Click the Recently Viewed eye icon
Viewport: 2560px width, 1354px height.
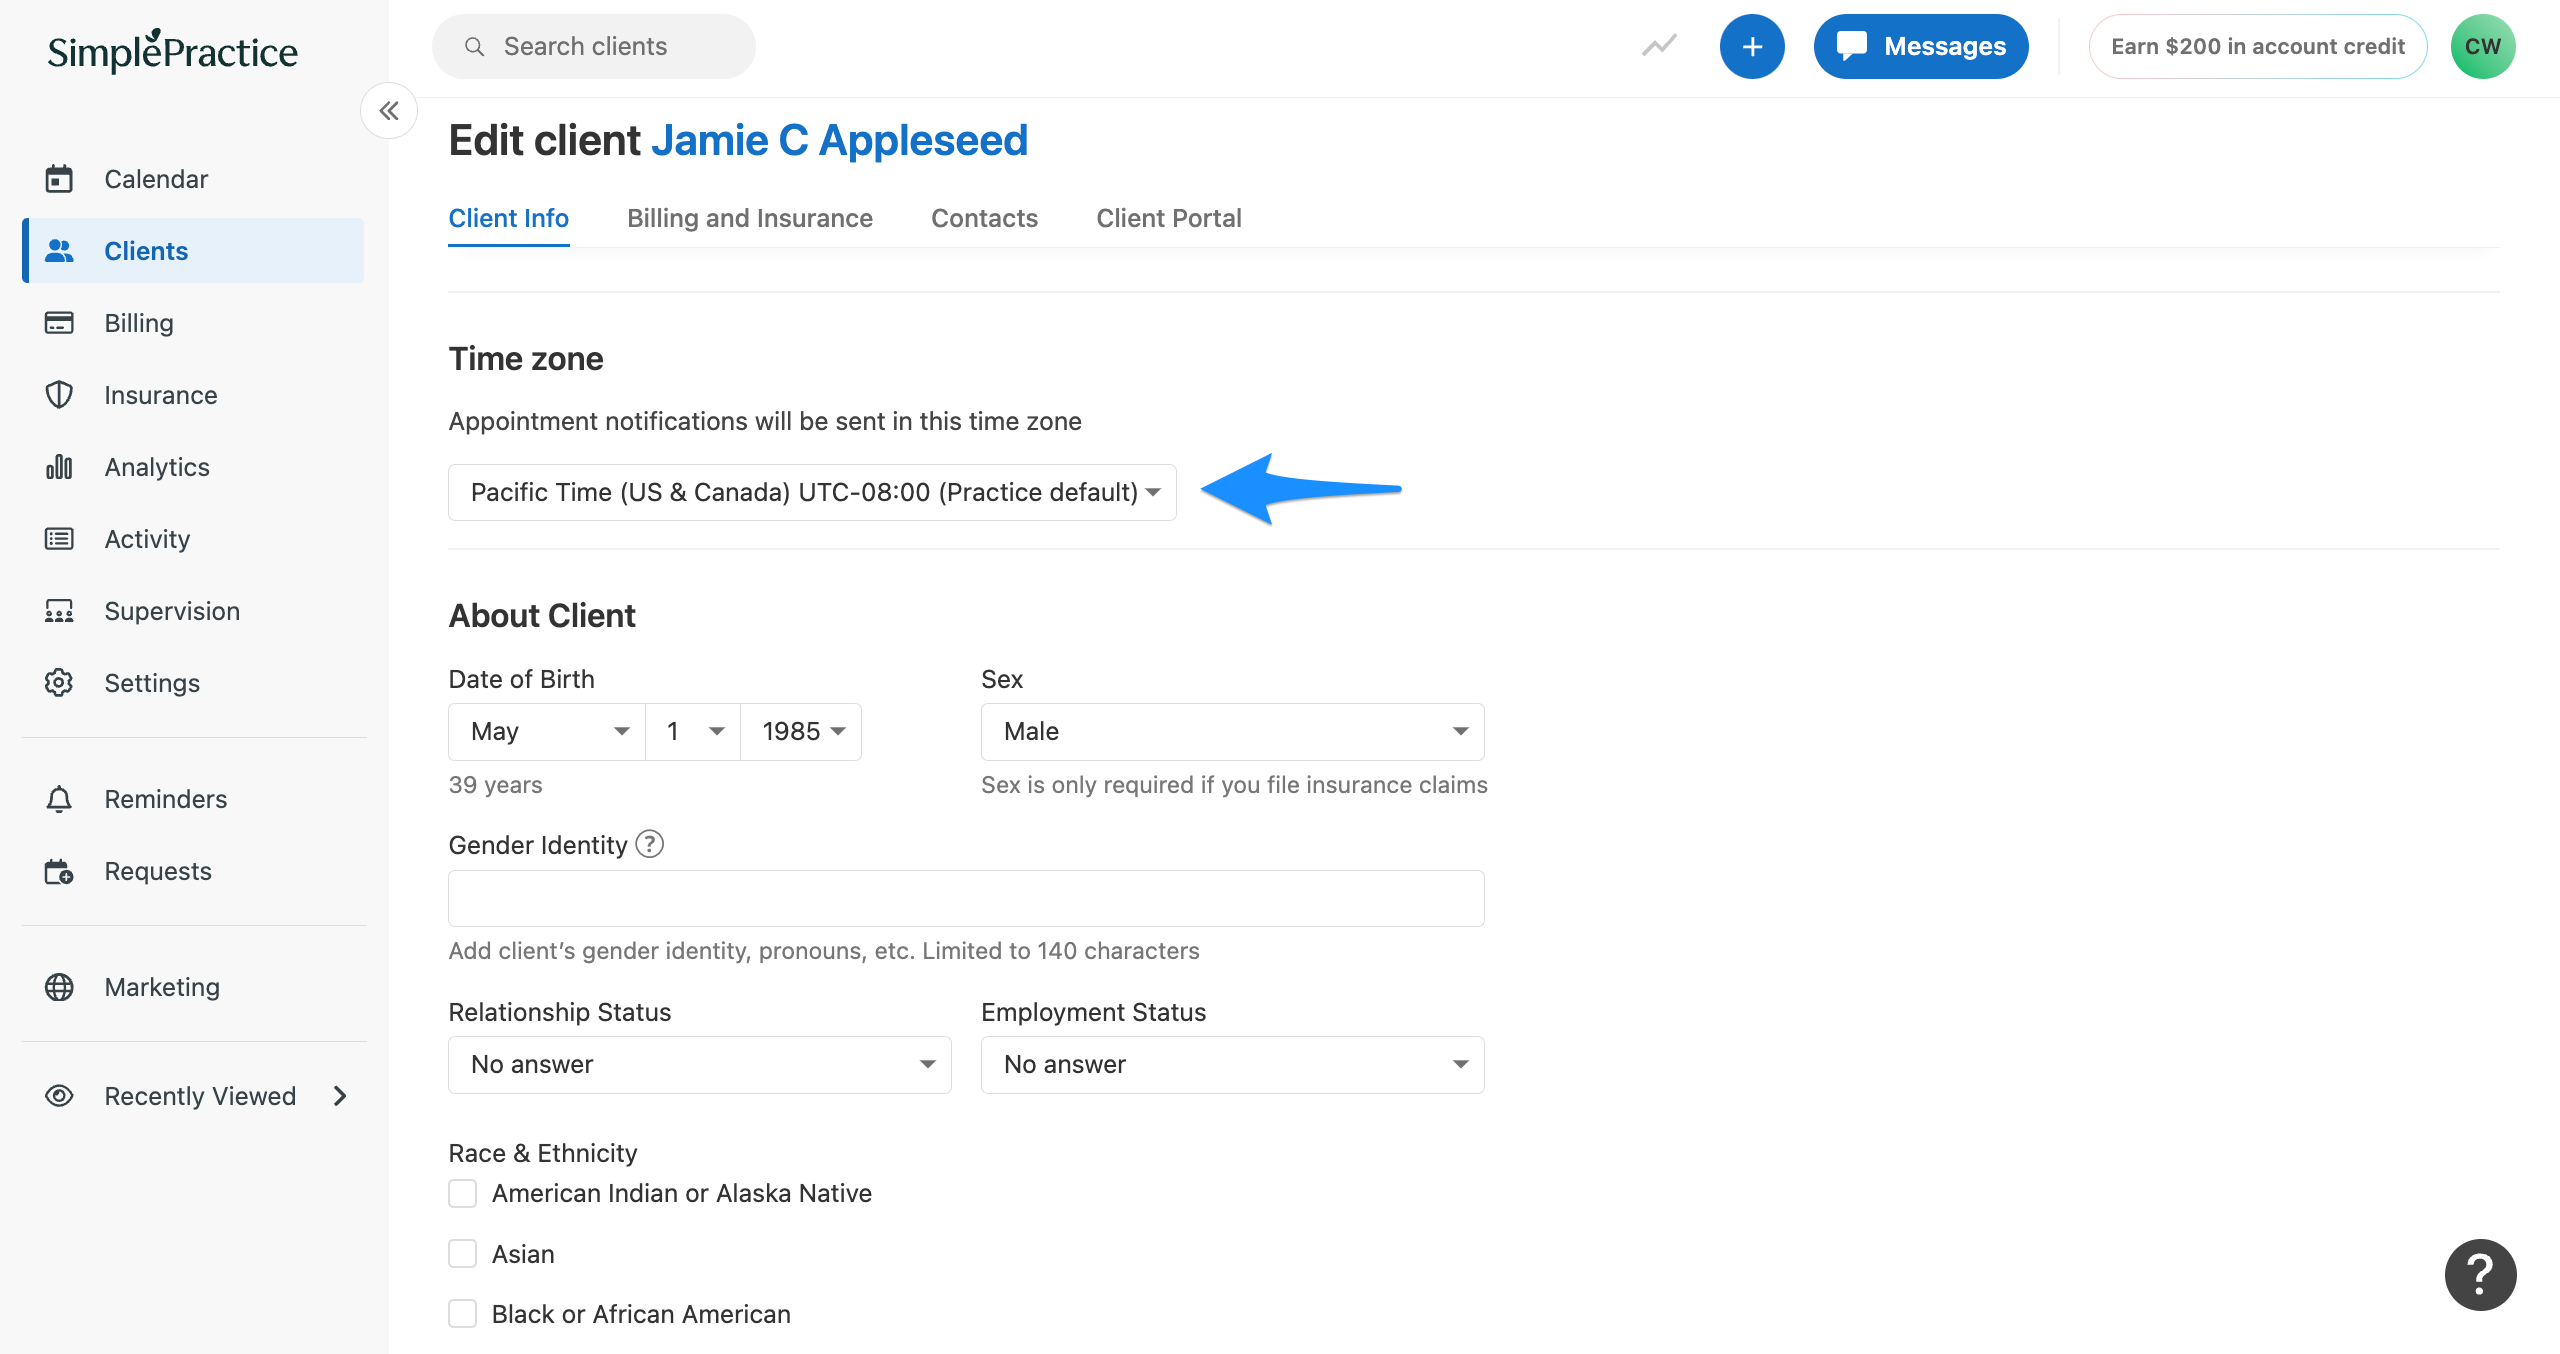59,1096
